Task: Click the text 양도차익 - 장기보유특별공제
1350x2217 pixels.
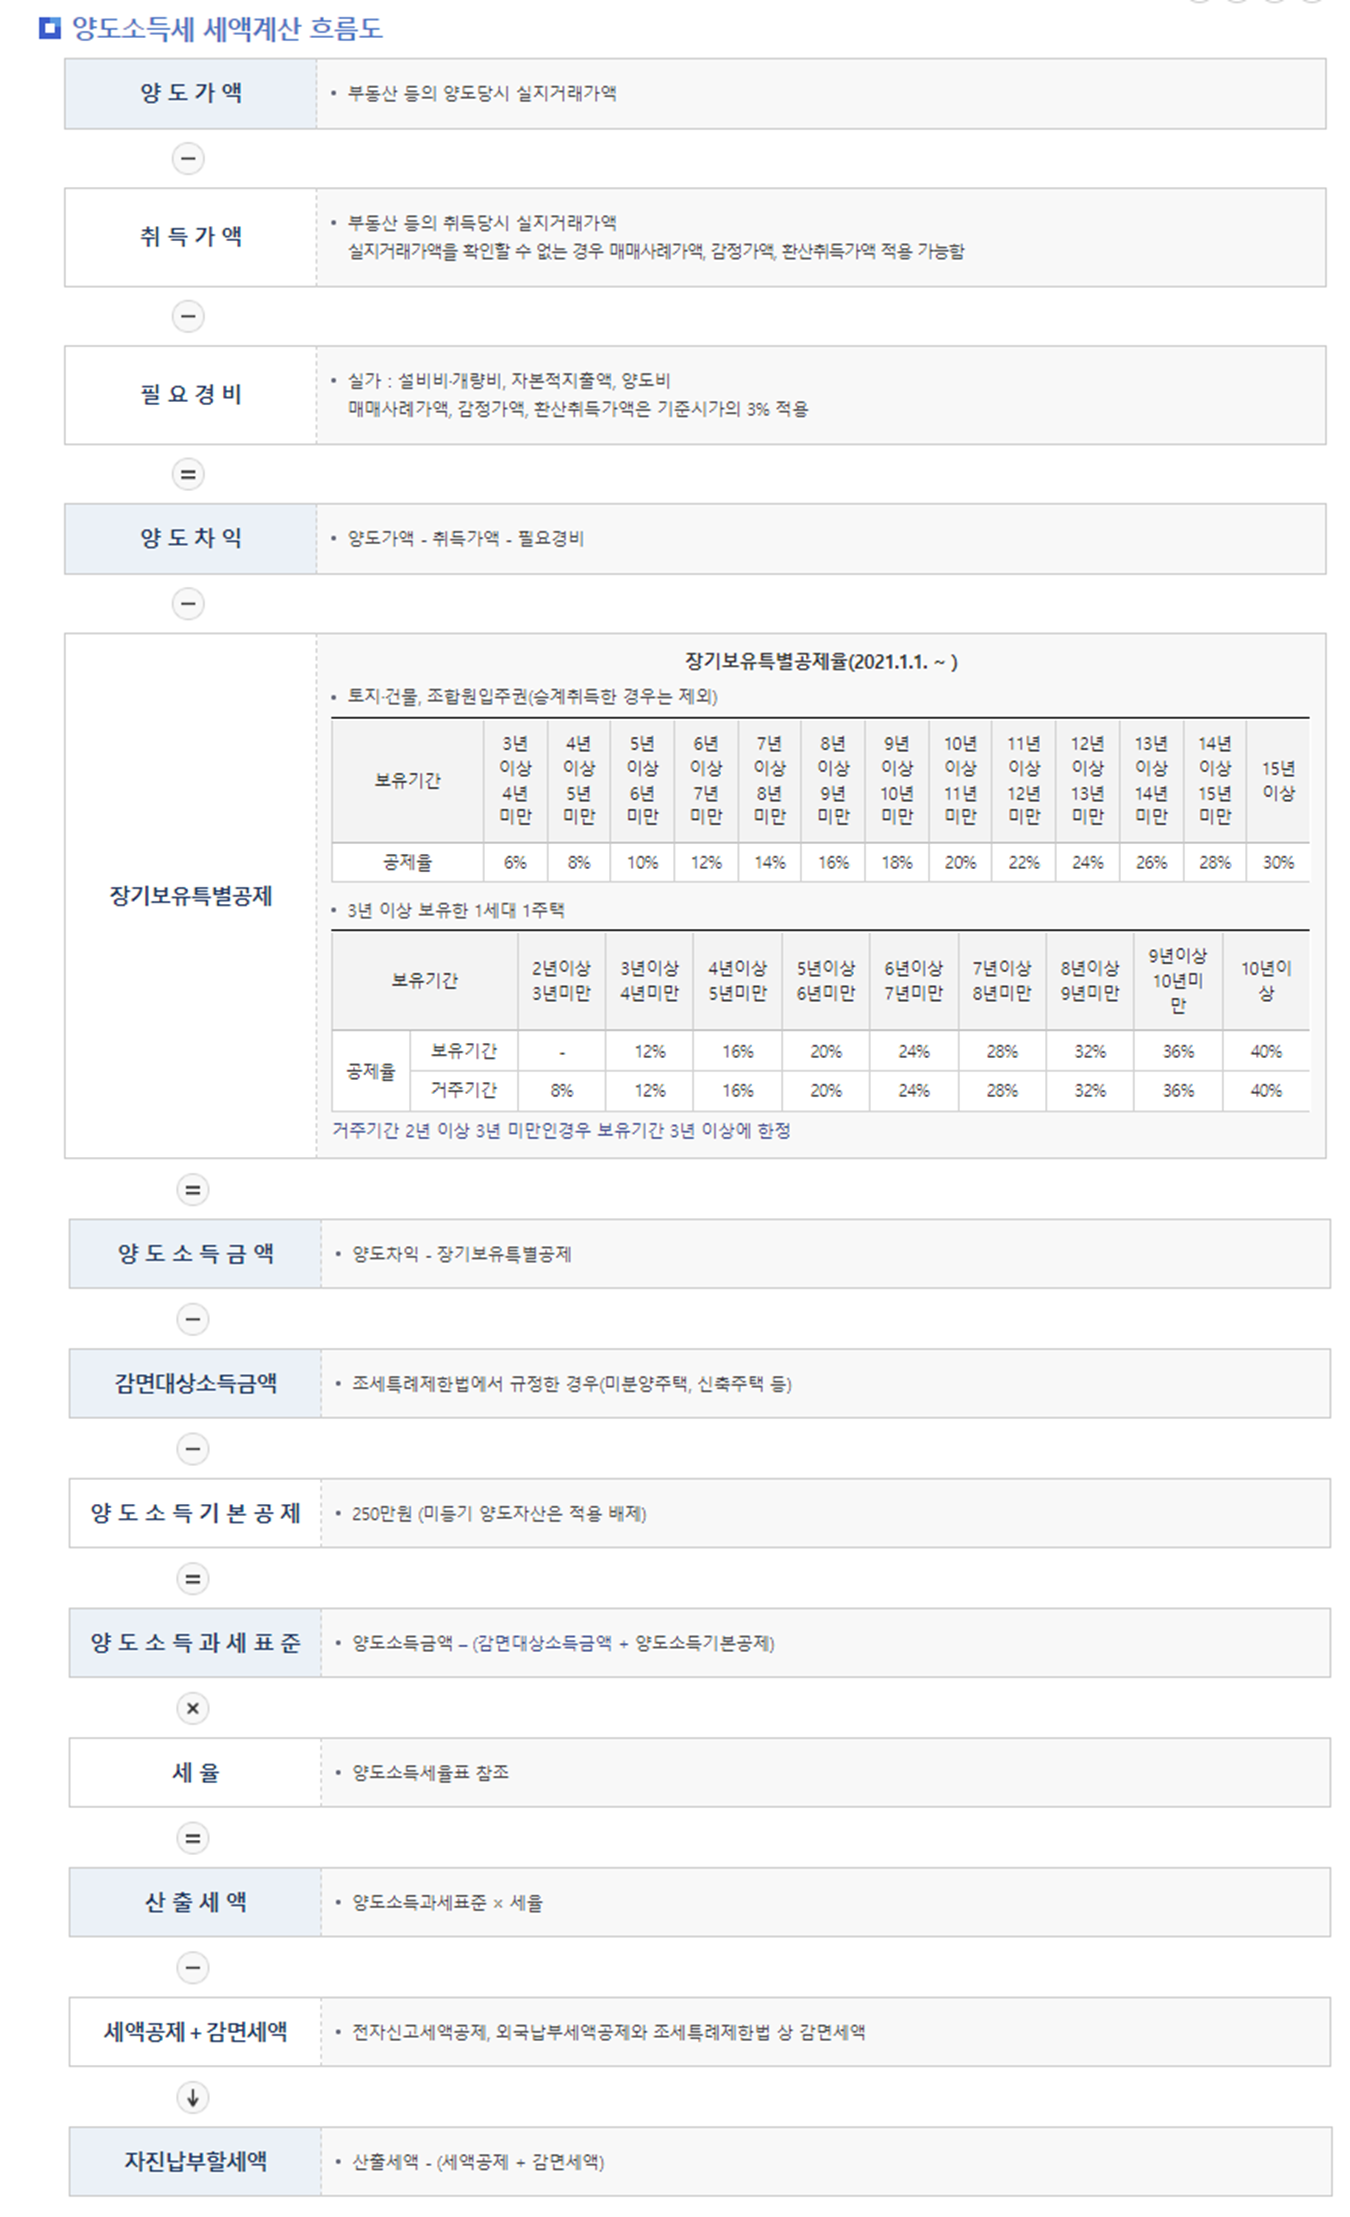Action: (462, 1254)
